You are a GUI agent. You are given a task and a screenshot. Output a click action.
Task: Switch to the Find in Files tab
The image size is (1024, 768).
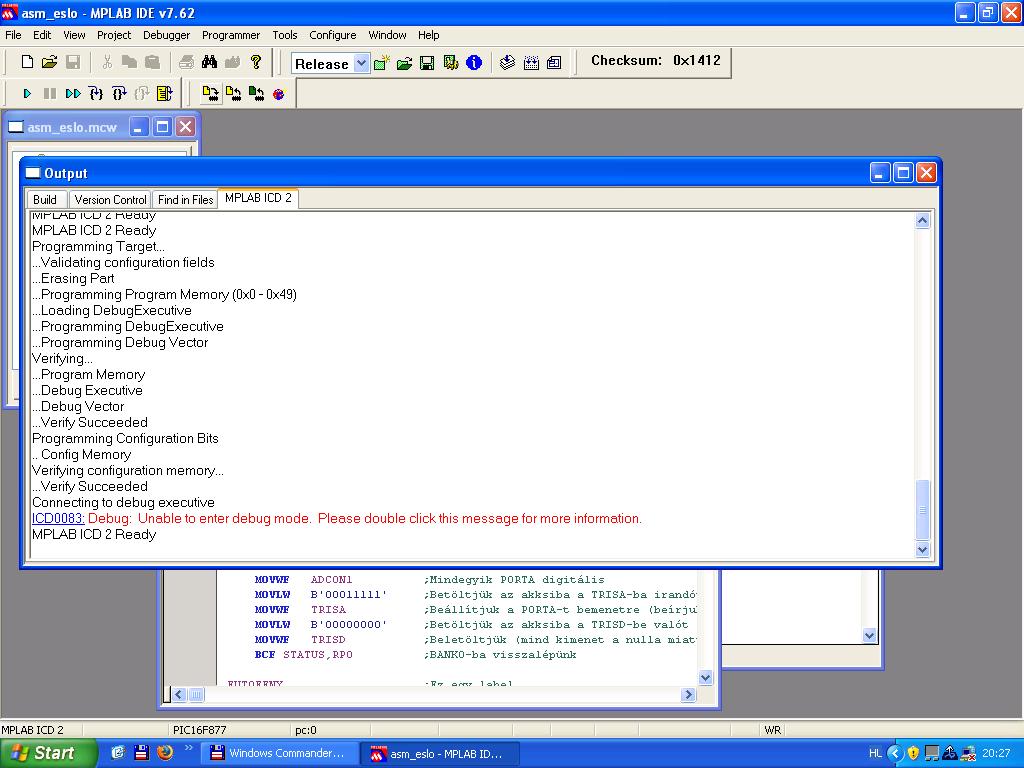point(185,200)
